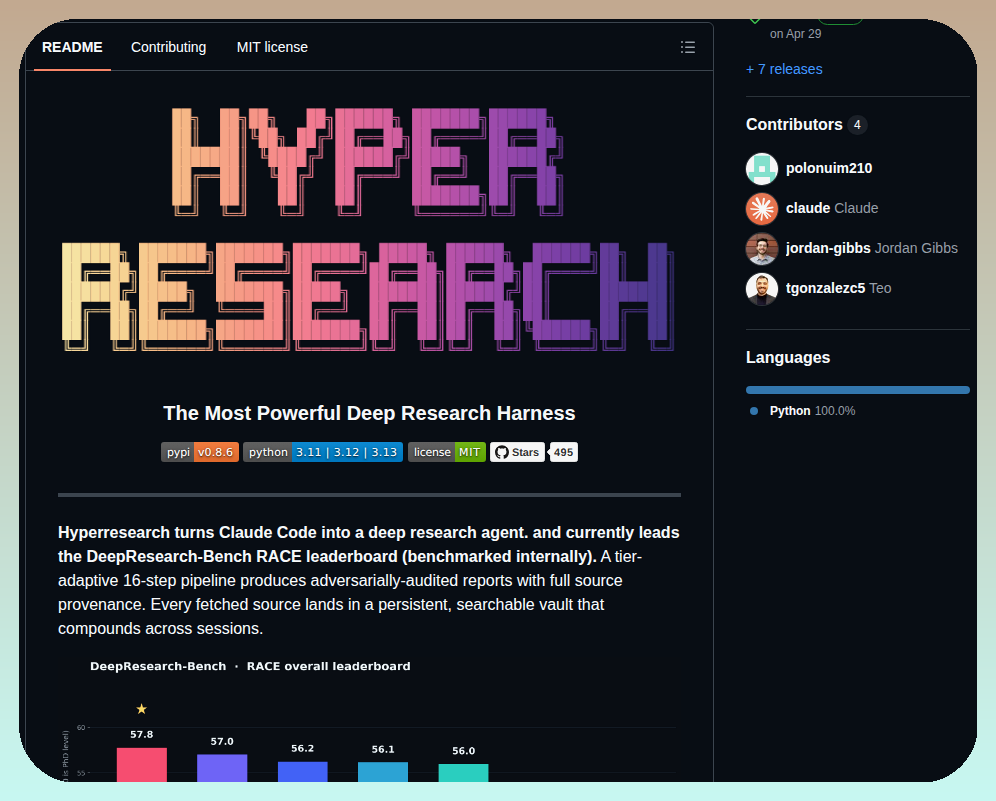Click the pink 57.8 leaderboard bar
Screen dimensions: 996x801
tap(142, 765)
